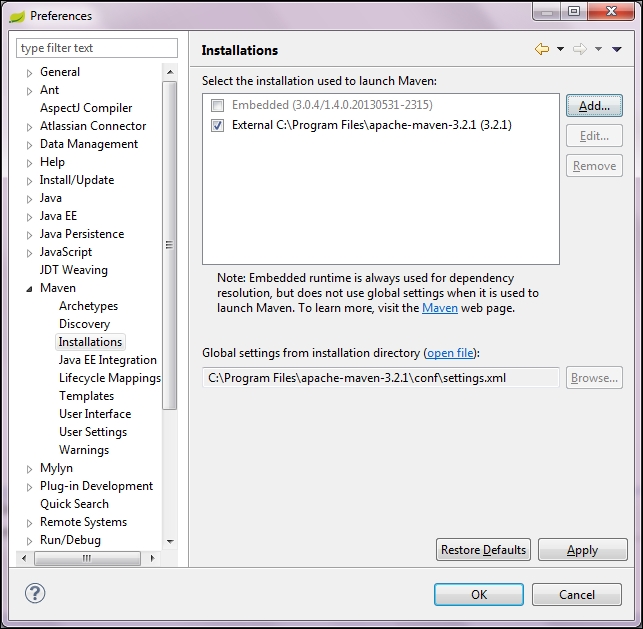Viewport: 643px width, 629px height.
Task: Click the vertical scrollbar thumb in tree
Action: coord(170,245)
